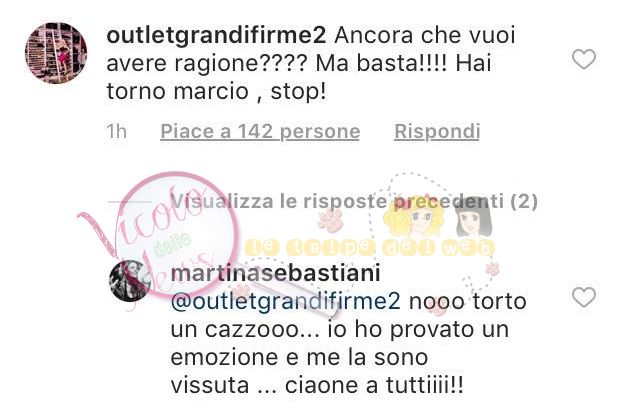This screenshot has height=416, width=640.
Task: Like the comment by outletgrandifirme2
Action: (584, 59)
